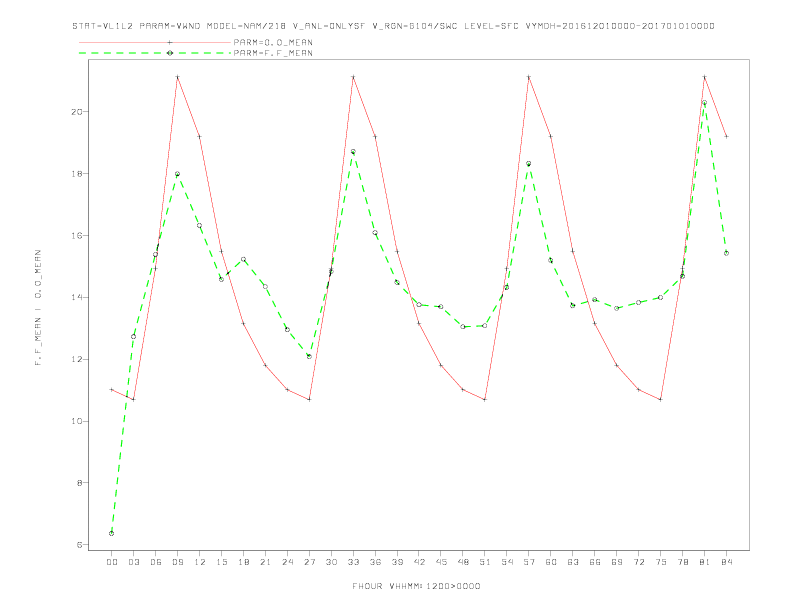Click MODEL-NAM/218 in the chart header
The width and height of the screenshot is (792, 612).
(246, 26)
